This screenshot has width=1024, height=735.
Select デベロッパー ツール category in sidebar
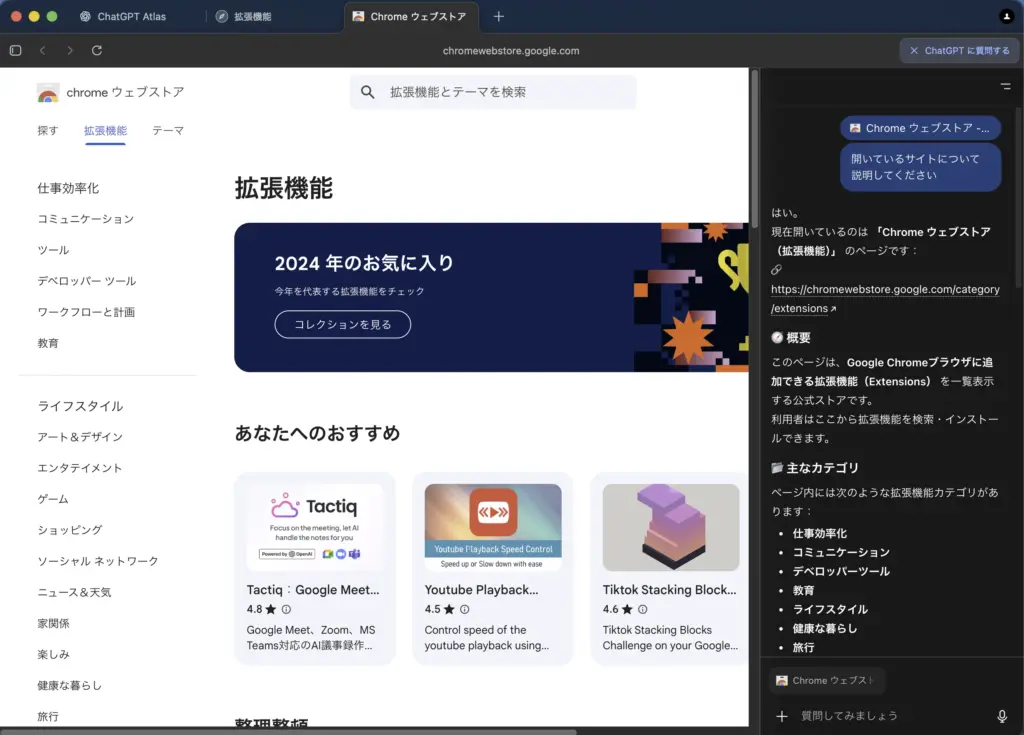(x=86, y=281)
